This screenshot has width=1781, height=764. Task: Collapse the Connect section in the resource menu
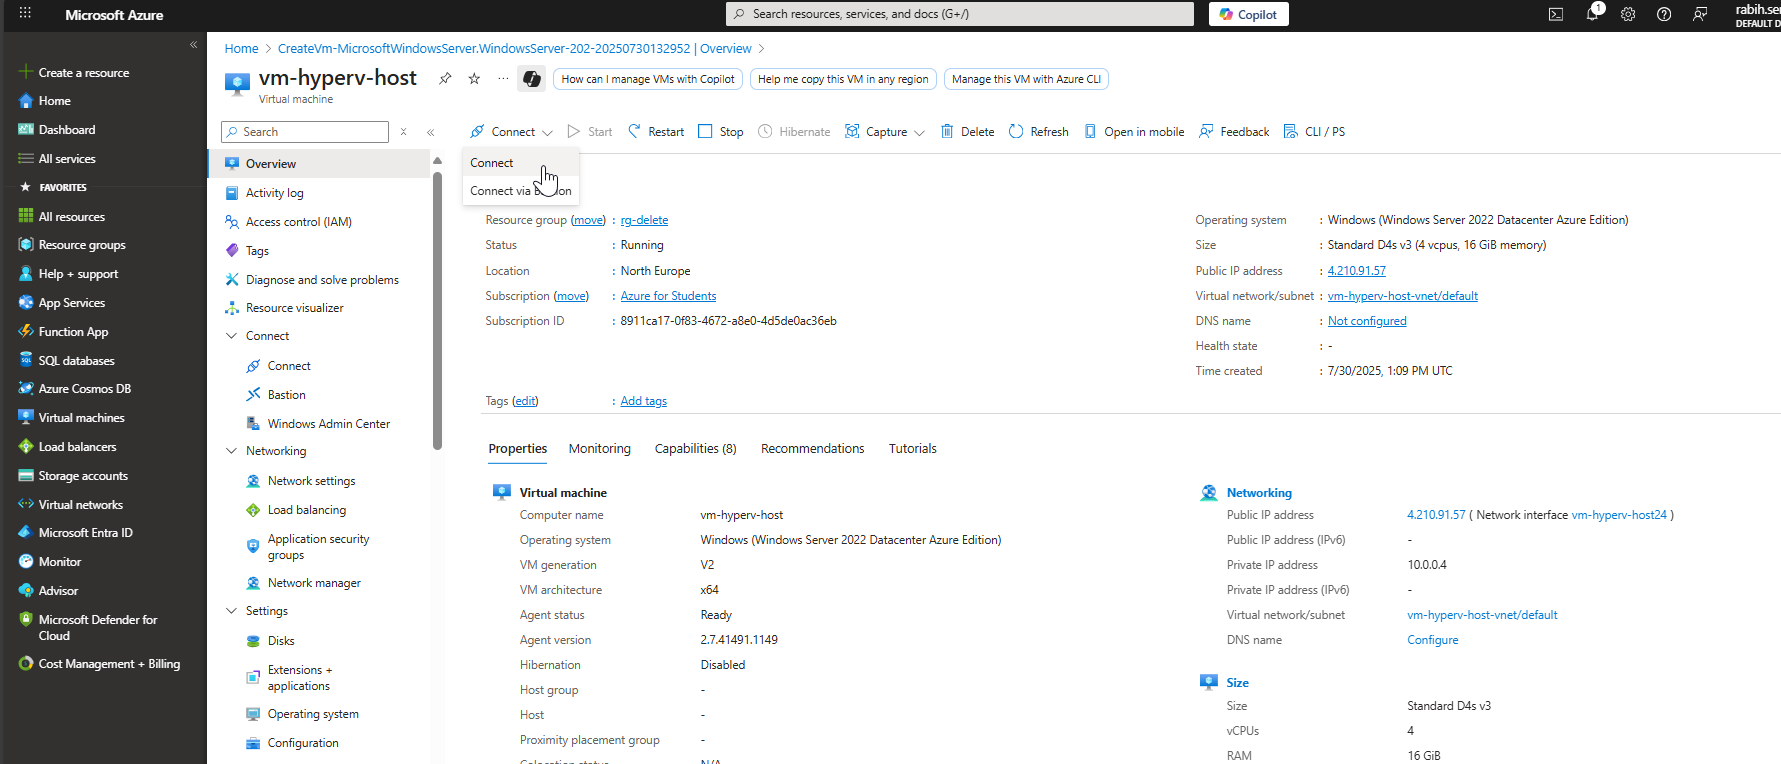232,336
